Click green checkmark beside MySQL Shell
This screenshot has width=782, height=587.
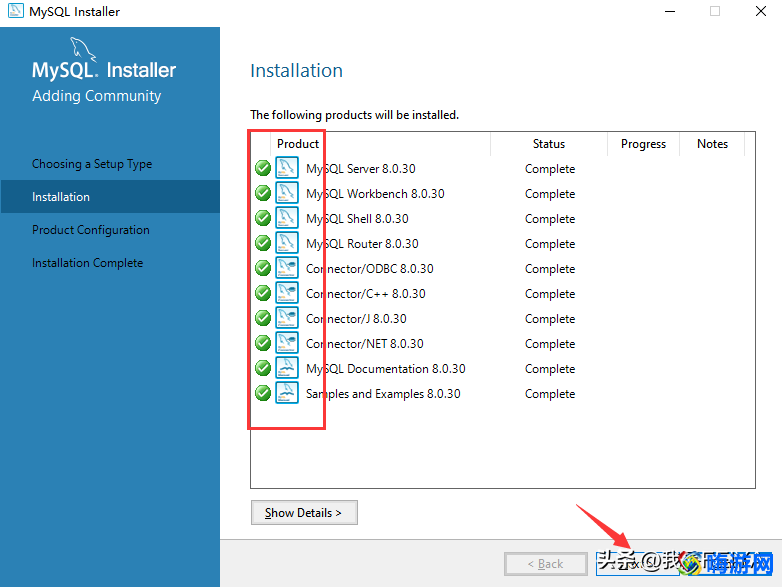(263, 218)
